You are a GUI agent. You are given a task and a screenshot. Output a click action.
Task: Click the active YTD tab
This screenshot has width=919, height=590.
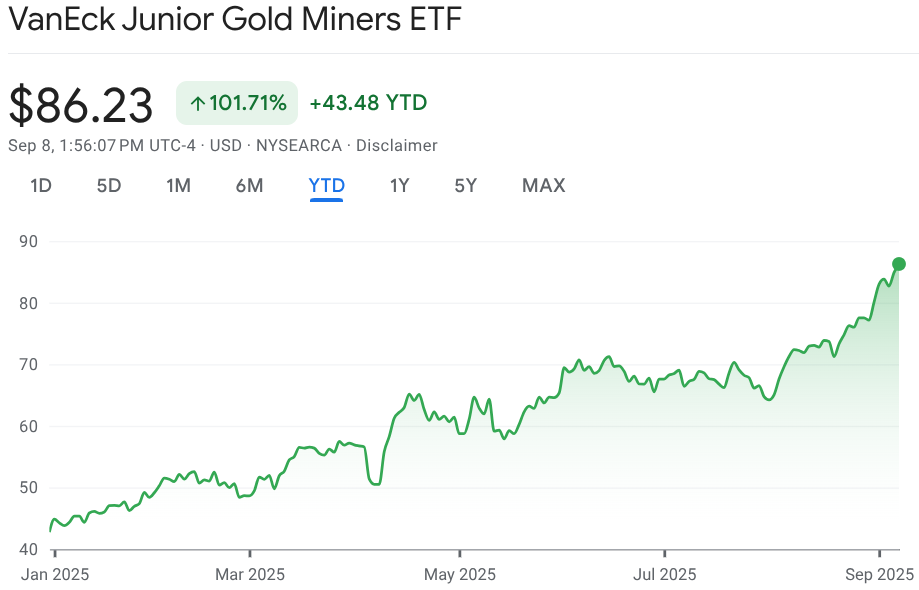coord(327,185)
